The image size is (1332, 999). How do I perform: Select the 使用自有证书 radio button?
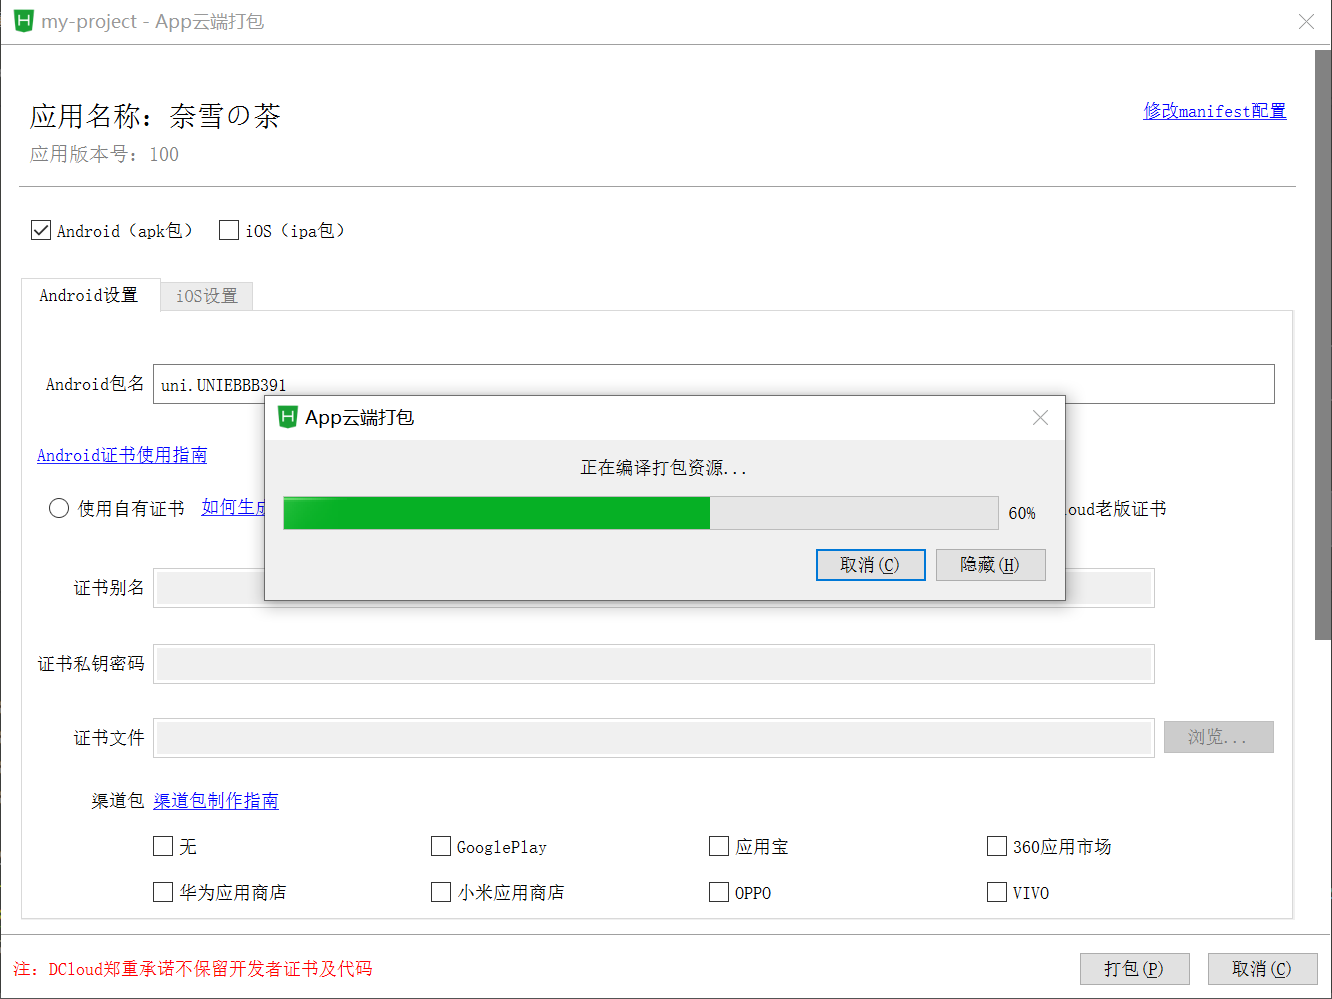[59, 508]
